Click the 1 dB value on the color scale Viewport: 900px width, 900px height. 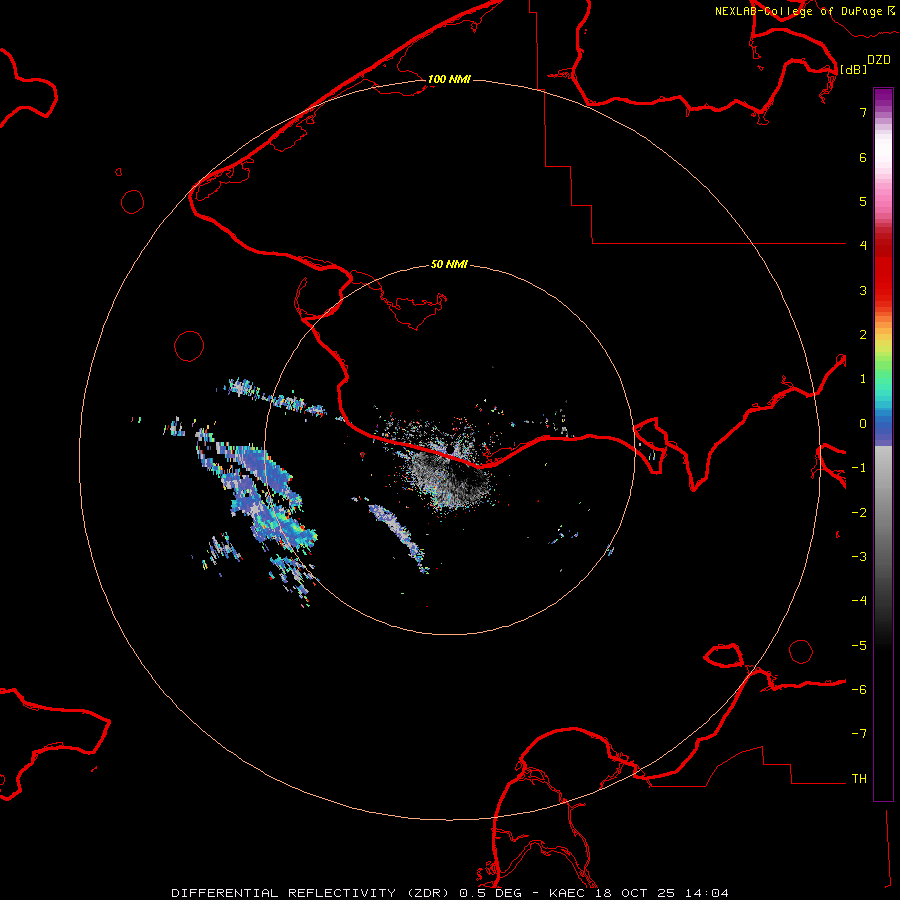tap(863, 379)
